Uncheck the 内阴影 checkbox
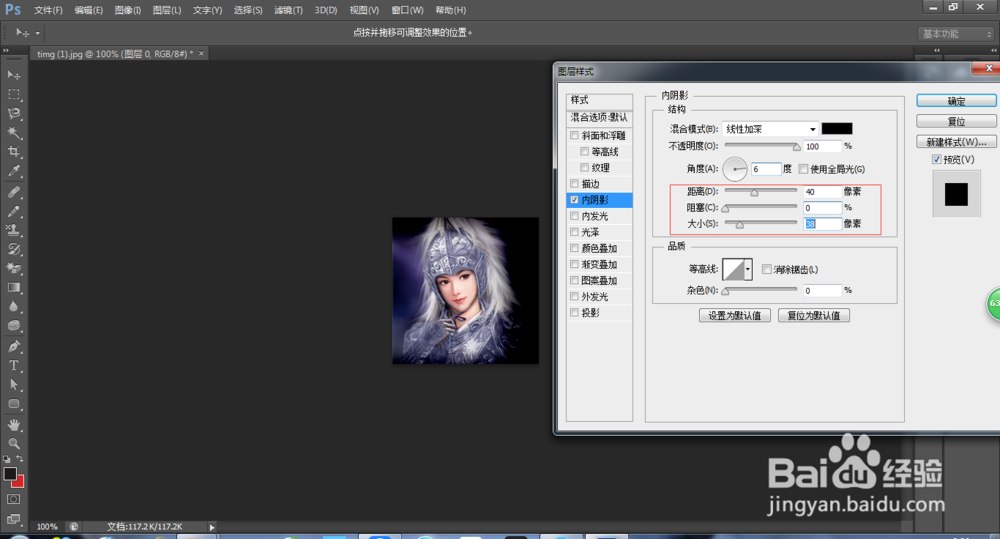Screen dimensions: 1000x539 click(x=575, y=200)
